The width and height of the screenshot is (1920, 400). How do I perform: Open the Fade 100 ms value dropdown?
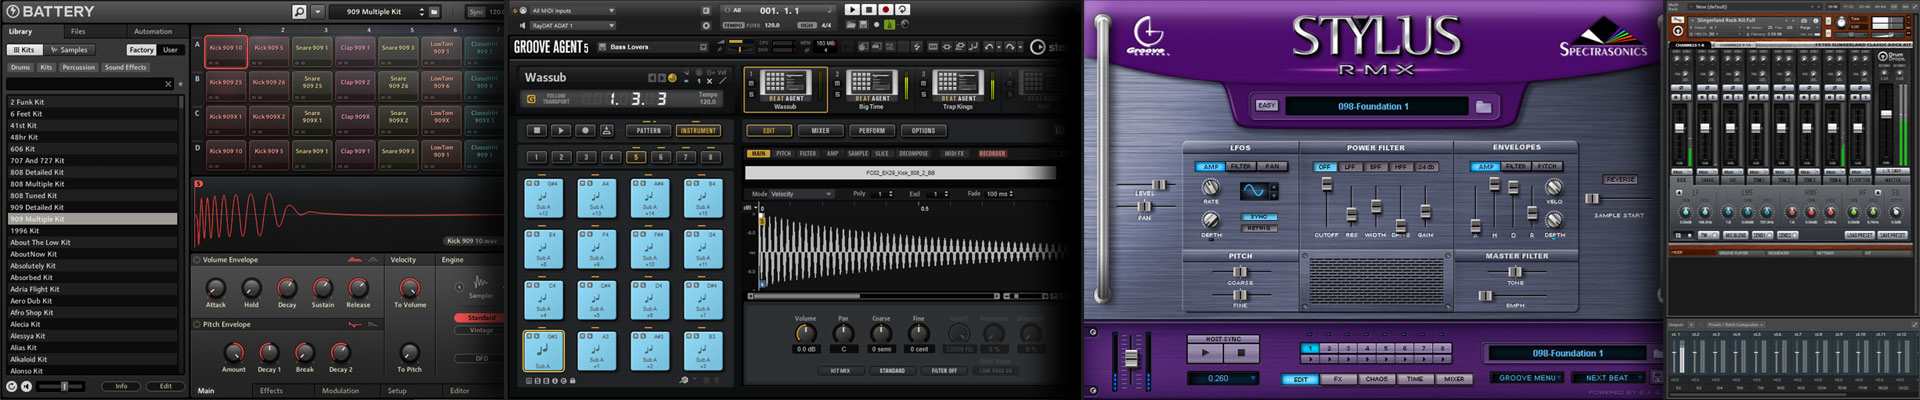point(1000,194)
